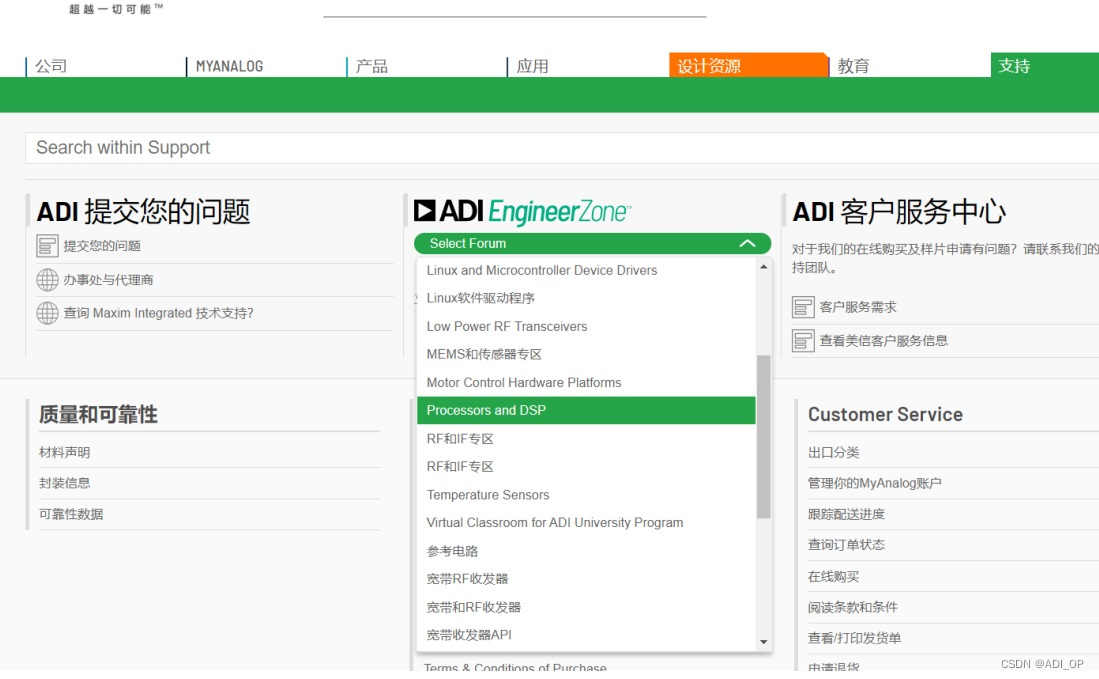Open the 提交您的问题 link
Screen dimensions: 1099x679
pos(102,246)
